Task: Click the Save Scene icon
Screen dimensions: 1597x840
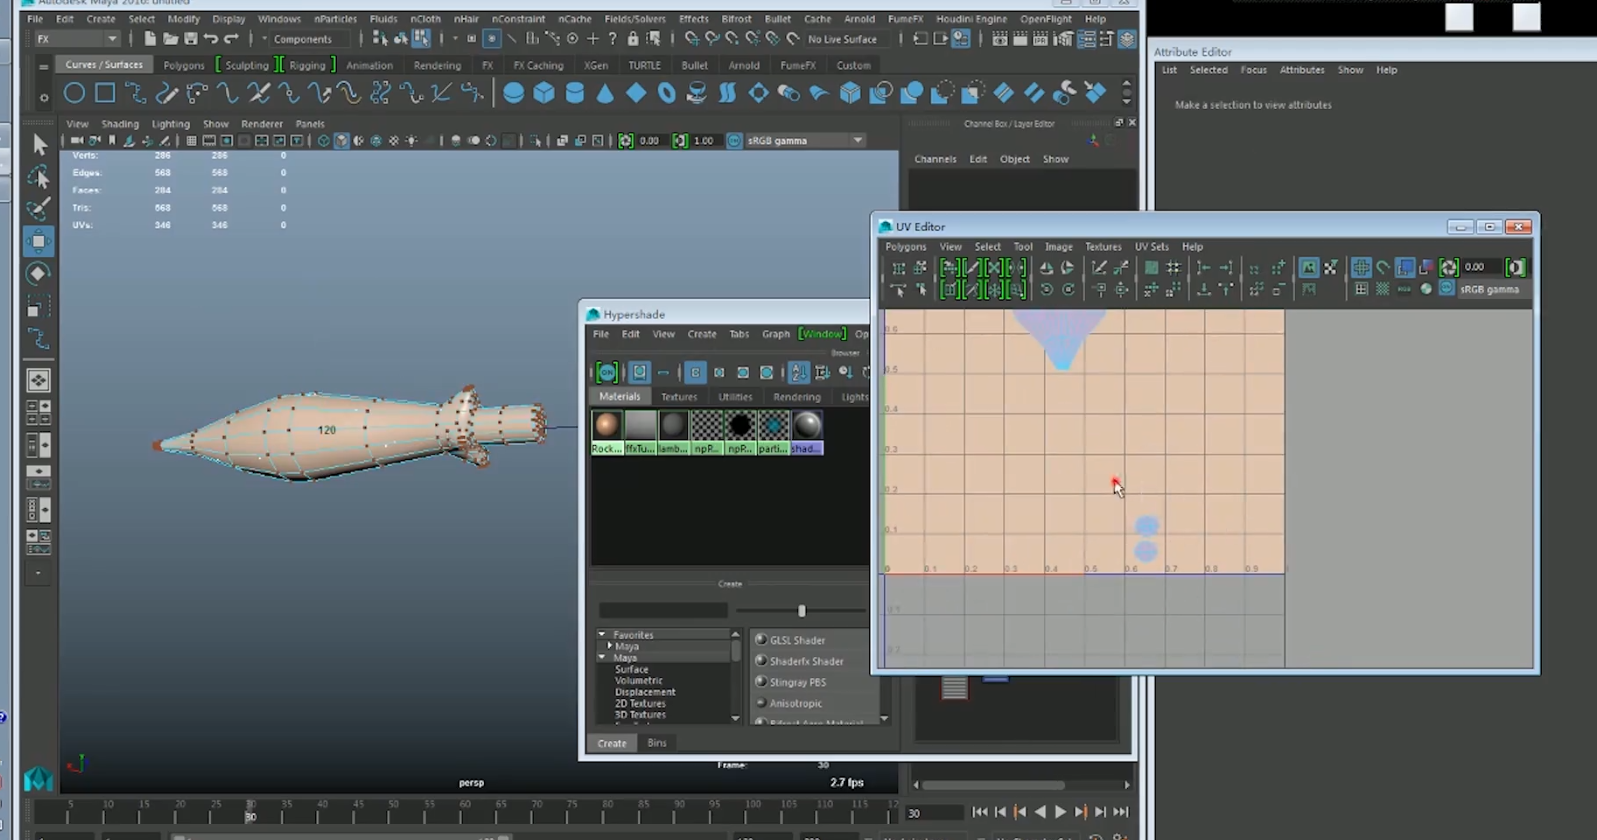Action: point(190,39)
